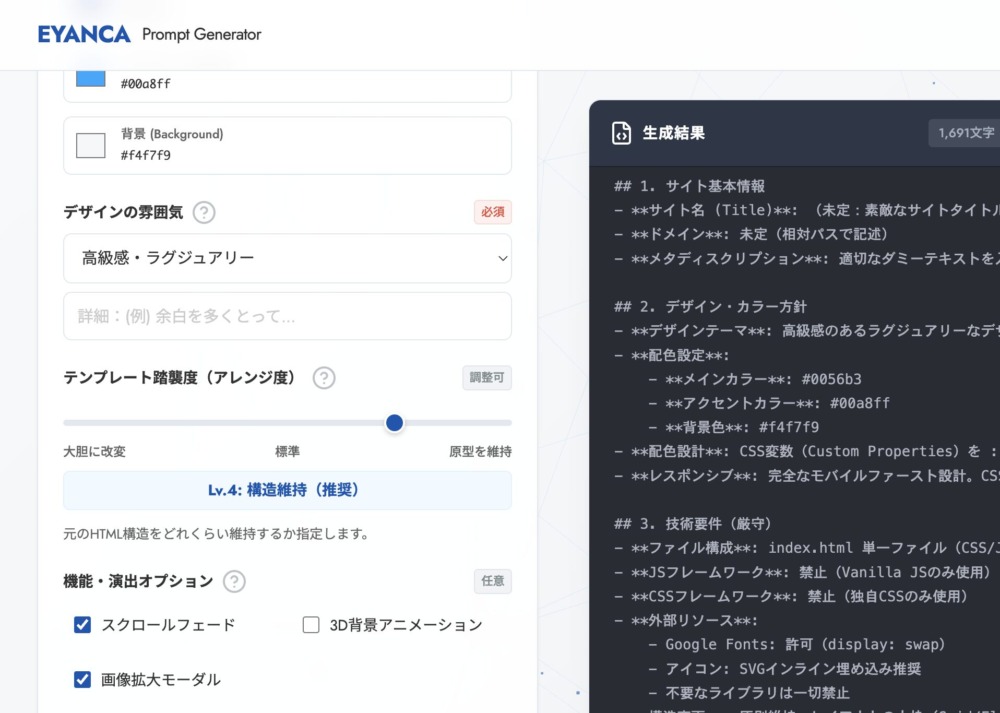Viewport: 1000px width, 713px height.
Task: Uncheck the 画像拡大モーダル option
Action: click(82, 679)
